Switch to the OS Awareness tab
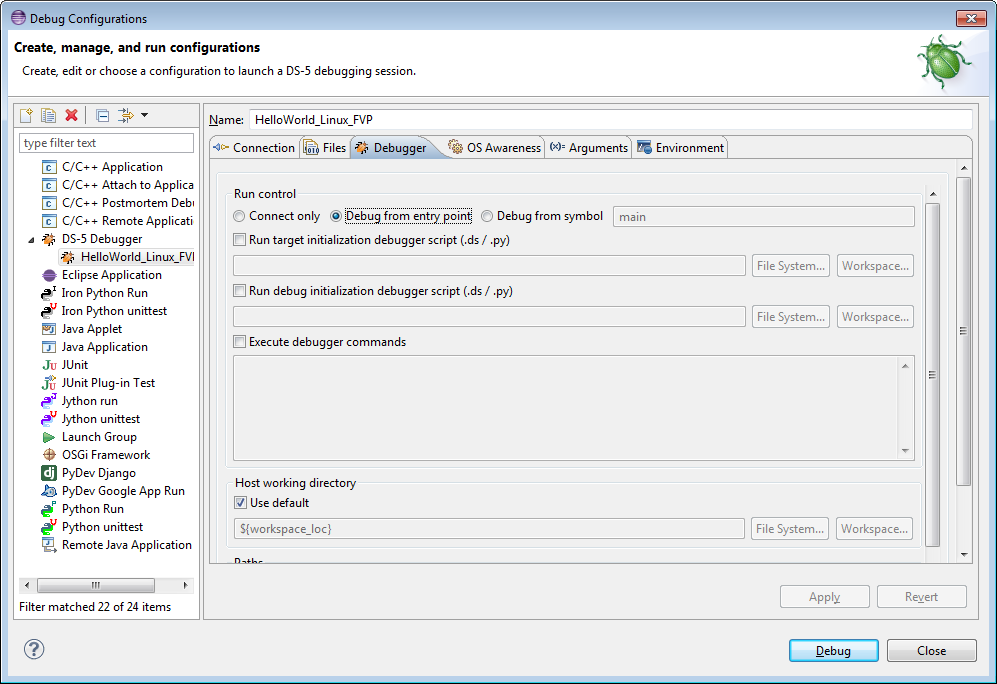 click(495, 148)
